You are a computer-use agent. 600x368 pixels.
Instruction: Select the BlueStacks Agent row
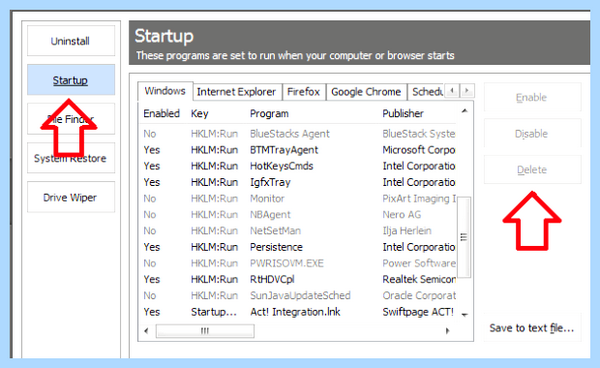[x=298, y=134]
